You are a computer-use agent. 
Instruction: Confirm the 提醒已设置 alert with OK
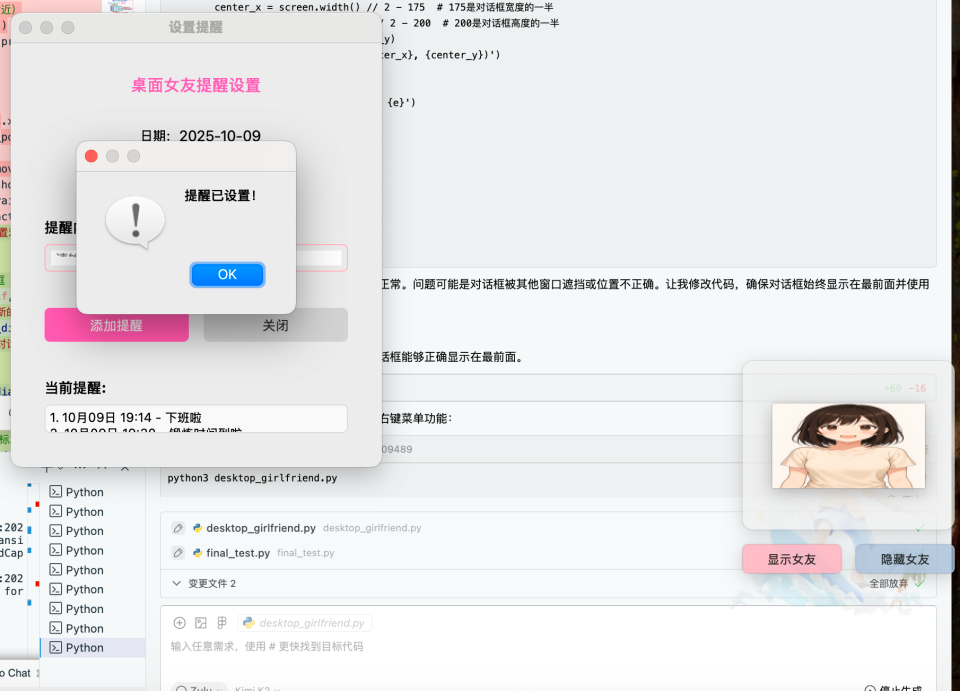click(x=227, y=274)
